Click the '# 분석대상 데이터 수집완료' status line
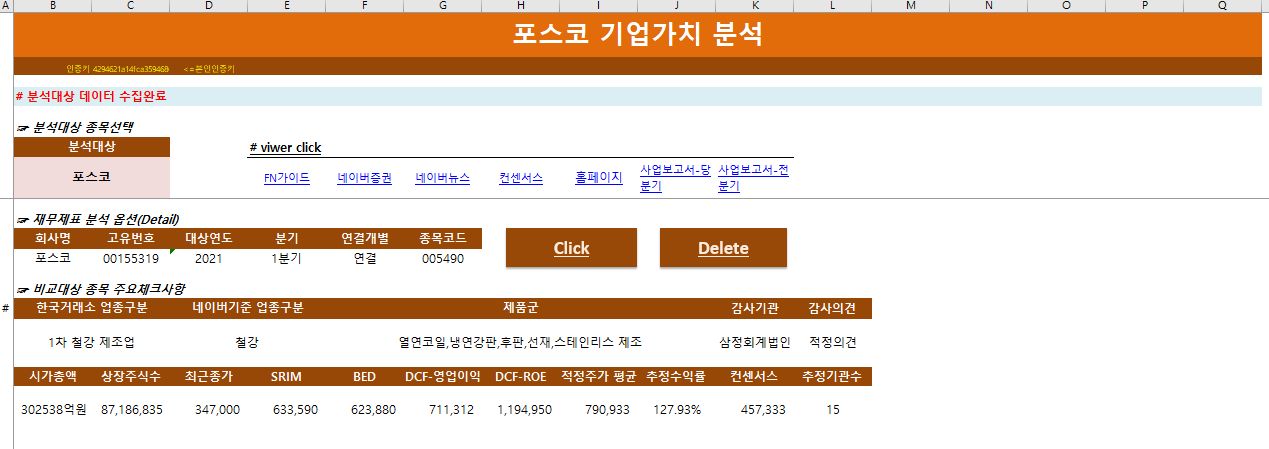The image size is (1269, 449). pyautogui.click(x=91, y=97)
